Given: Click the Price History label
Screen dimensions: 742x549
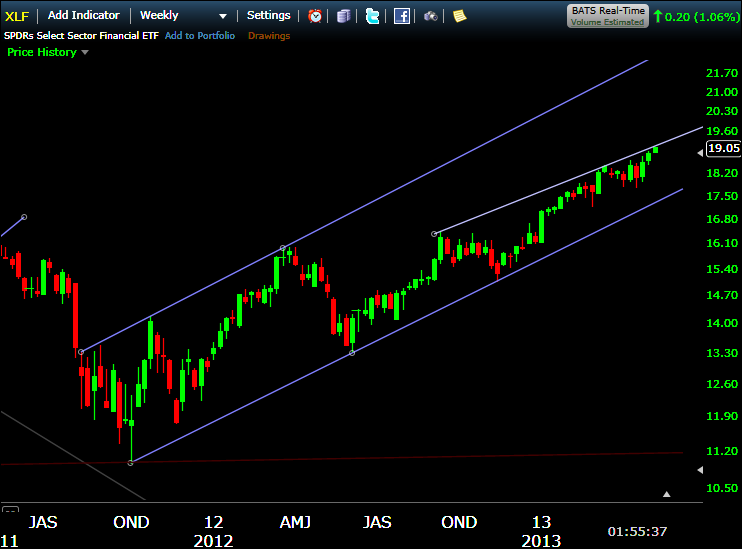Looking at the screenshot, I should [x=42, y=52].
